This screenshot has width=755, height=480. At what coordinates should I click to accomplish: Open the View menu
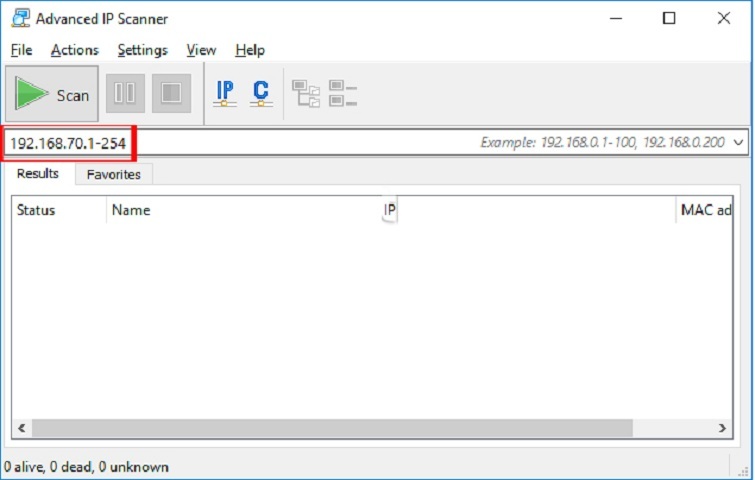[201, 50]
